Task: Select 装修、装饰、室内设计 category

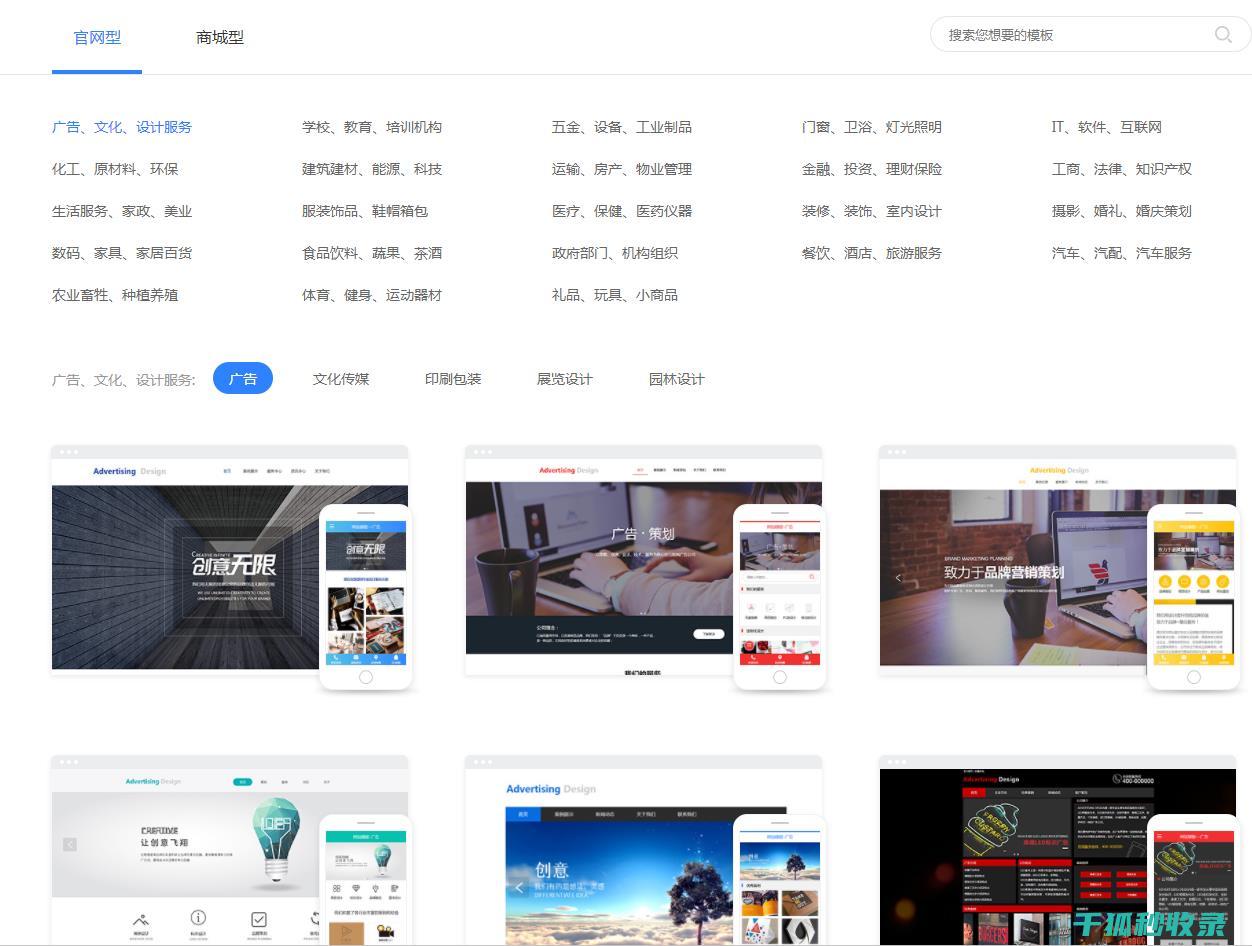Action: pyautogui.click(x=872, y=211)
